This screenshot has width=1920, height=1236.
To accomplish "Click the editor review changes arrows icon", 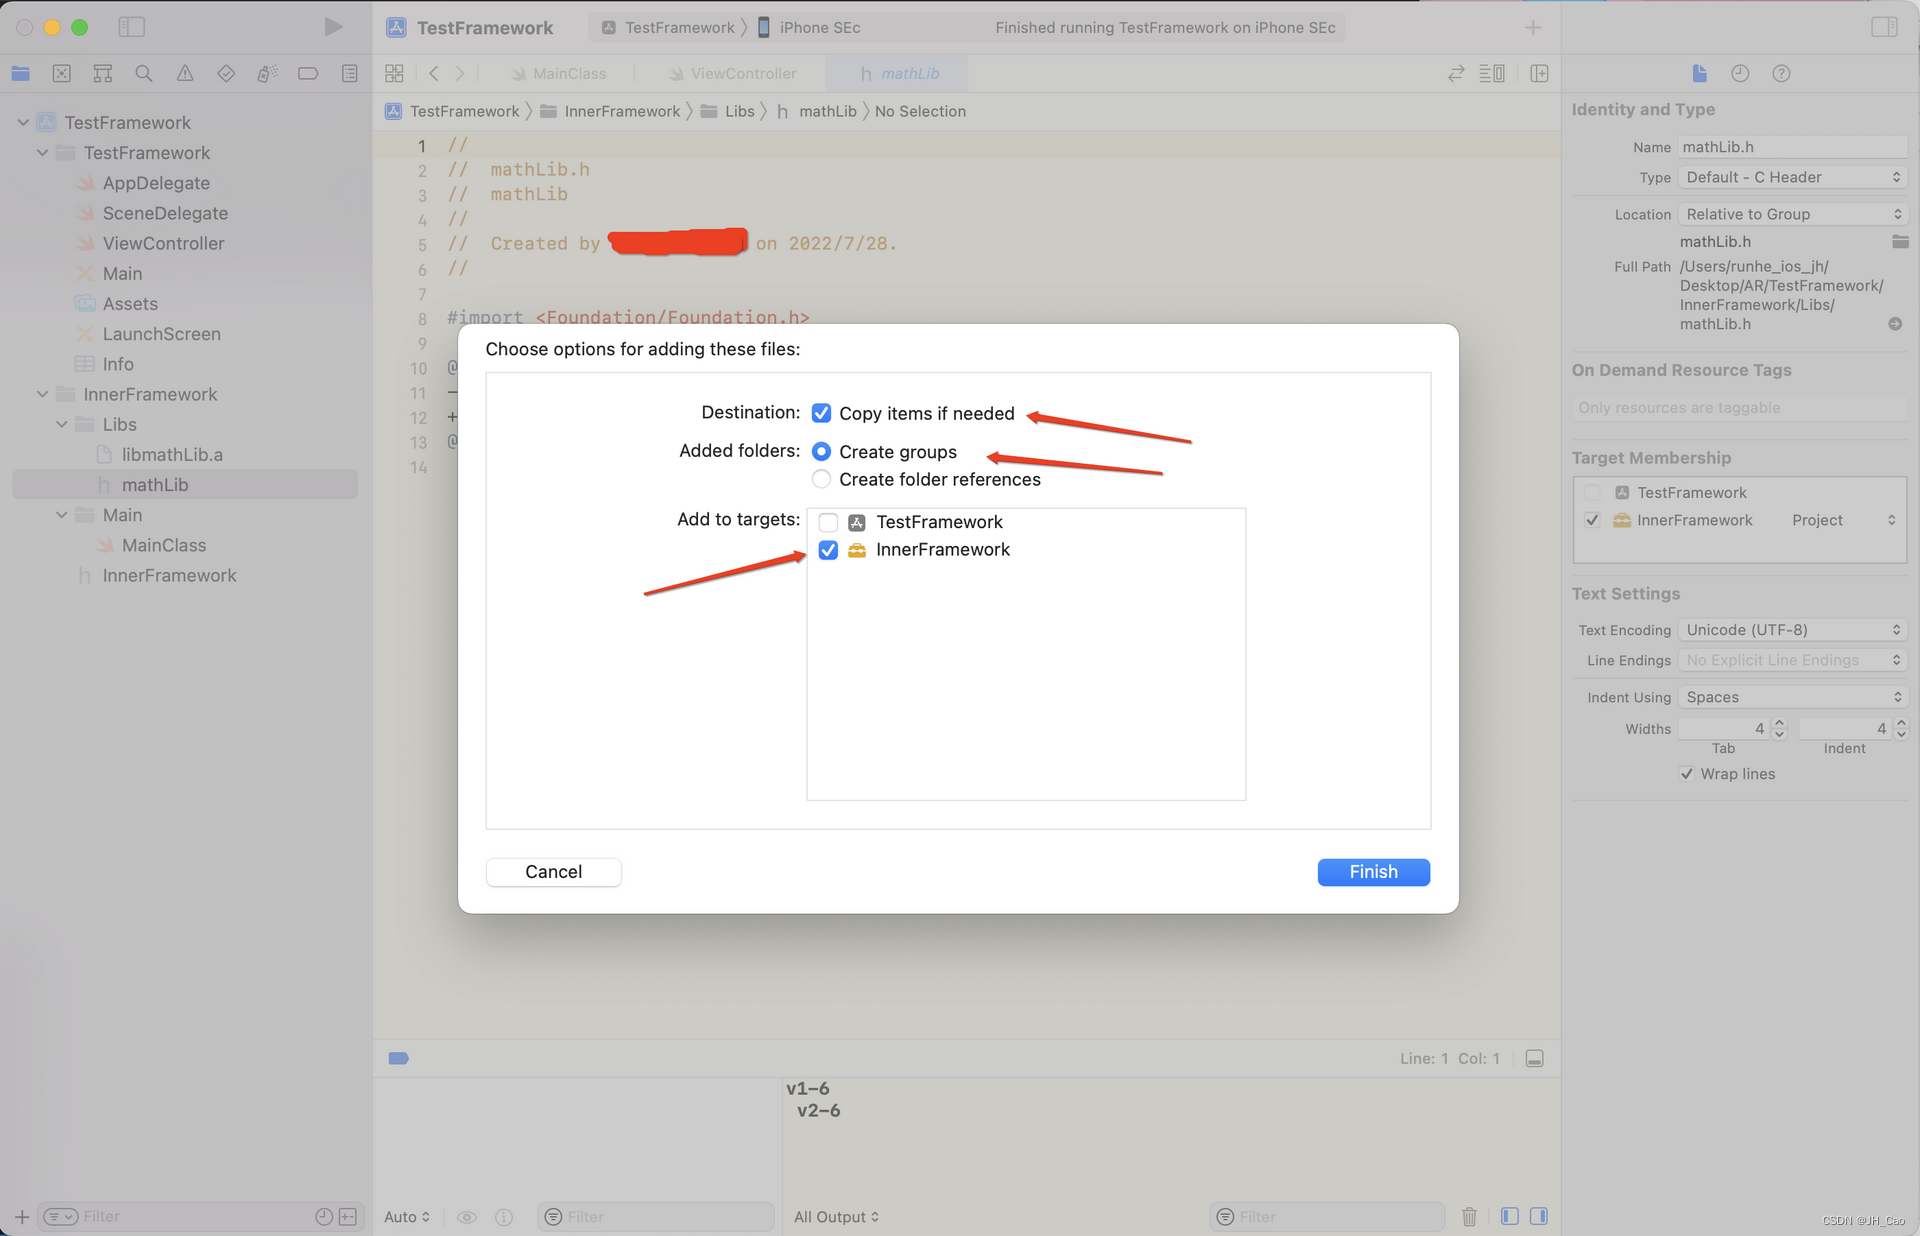I will [x=1456, y=73].
